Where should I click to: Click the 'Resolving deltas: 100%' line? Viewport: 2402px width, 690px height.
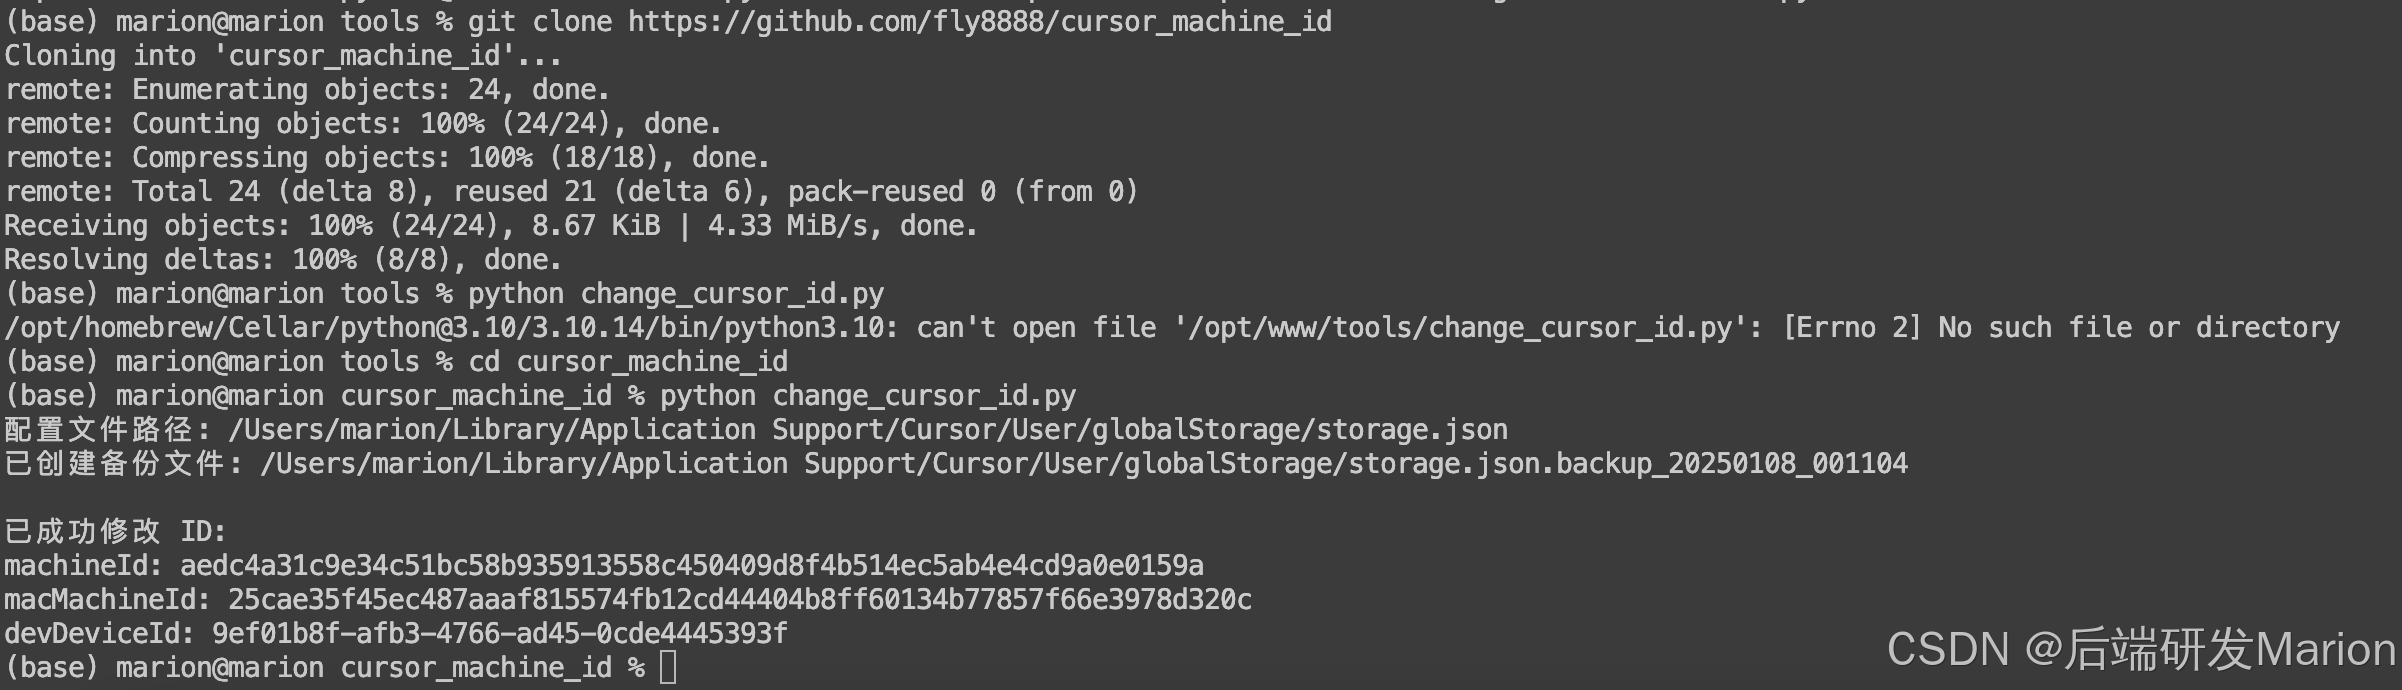(x=283, y=259)
